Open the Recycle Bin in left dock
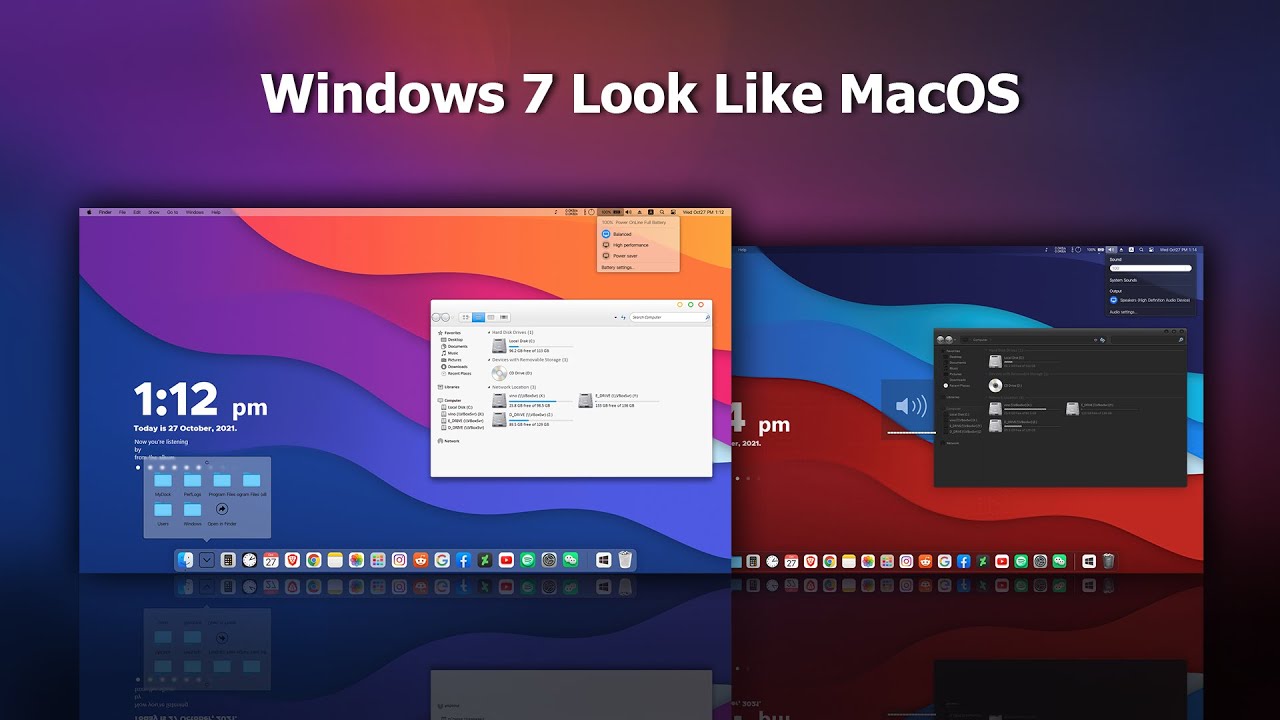Image resolution: width=1280 pixels, height=720 pixels. point(625,560)
